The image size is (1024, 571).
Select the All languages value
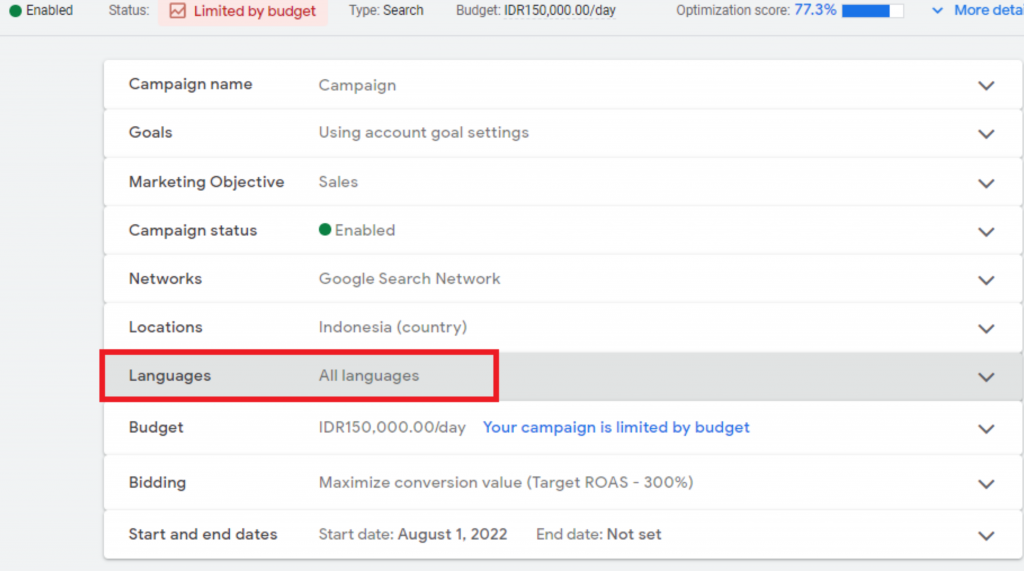(x=369, y=376)
